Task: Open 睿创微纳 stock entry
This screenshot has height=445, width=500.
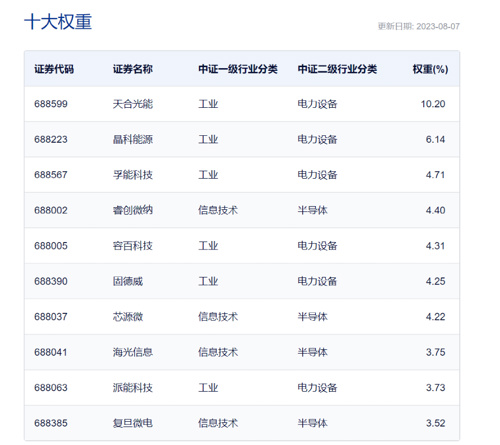Action: click(x=133, y=210)
